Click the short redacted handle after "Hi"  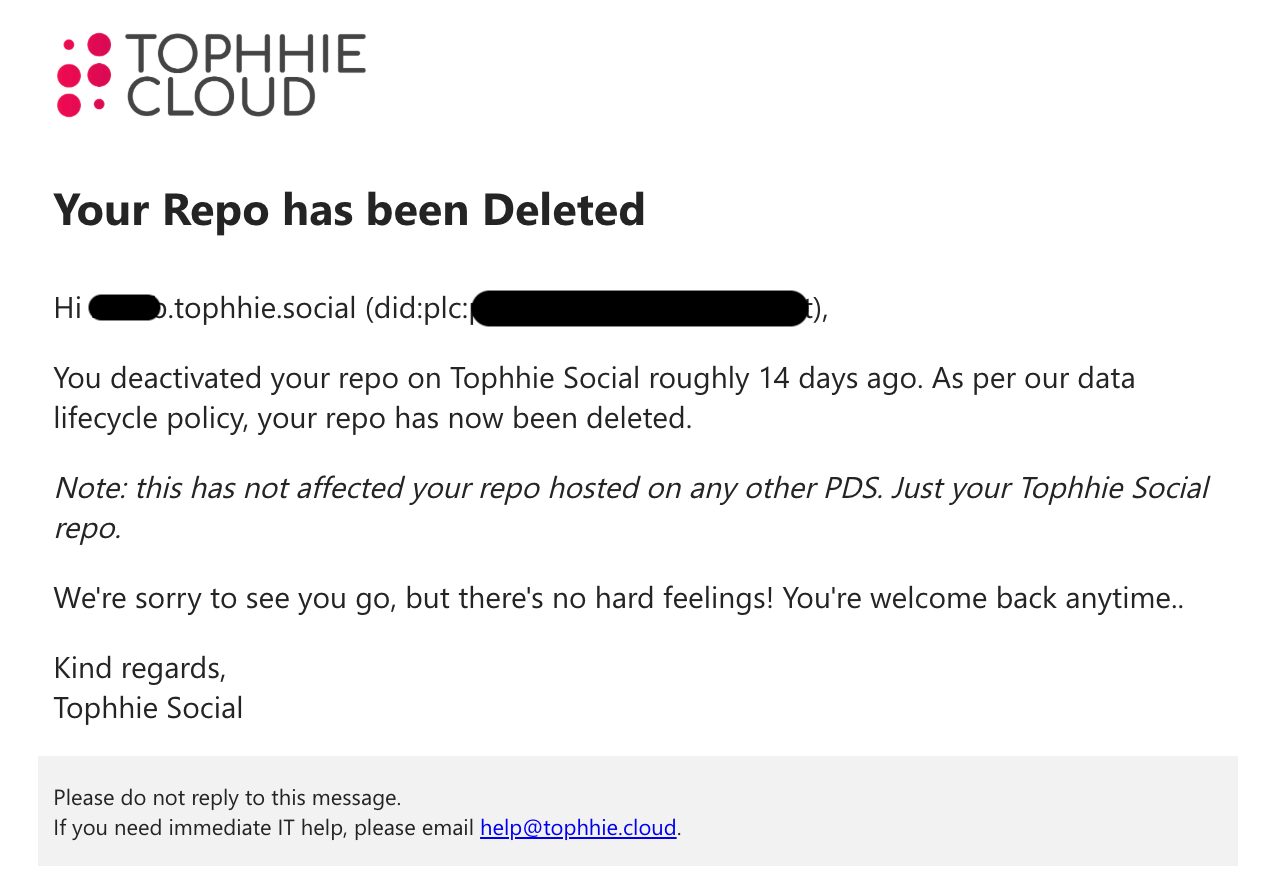coord(124,308)
